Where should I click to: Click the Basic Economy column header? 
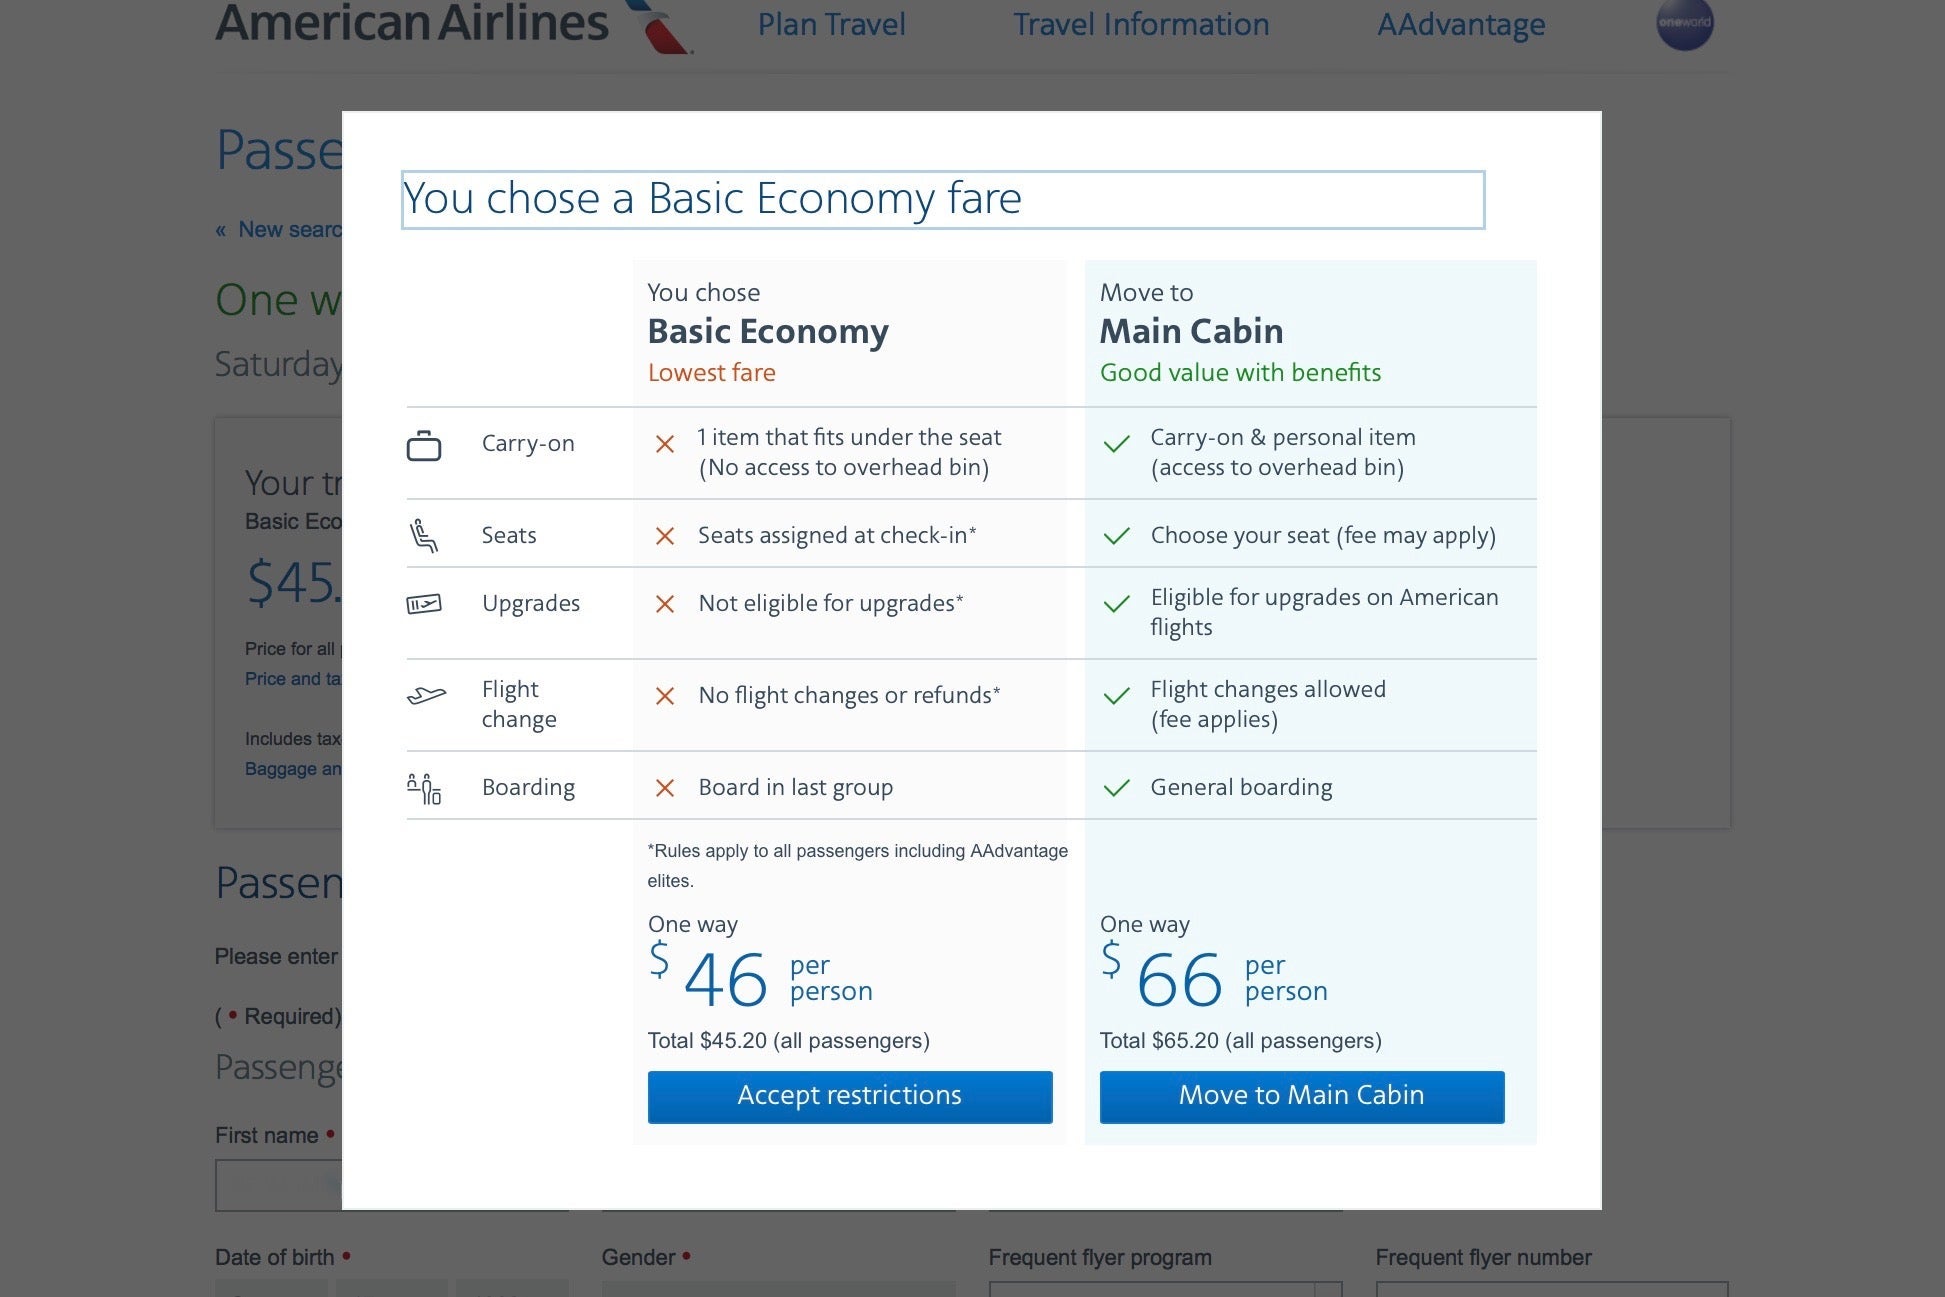click(768, 331)
